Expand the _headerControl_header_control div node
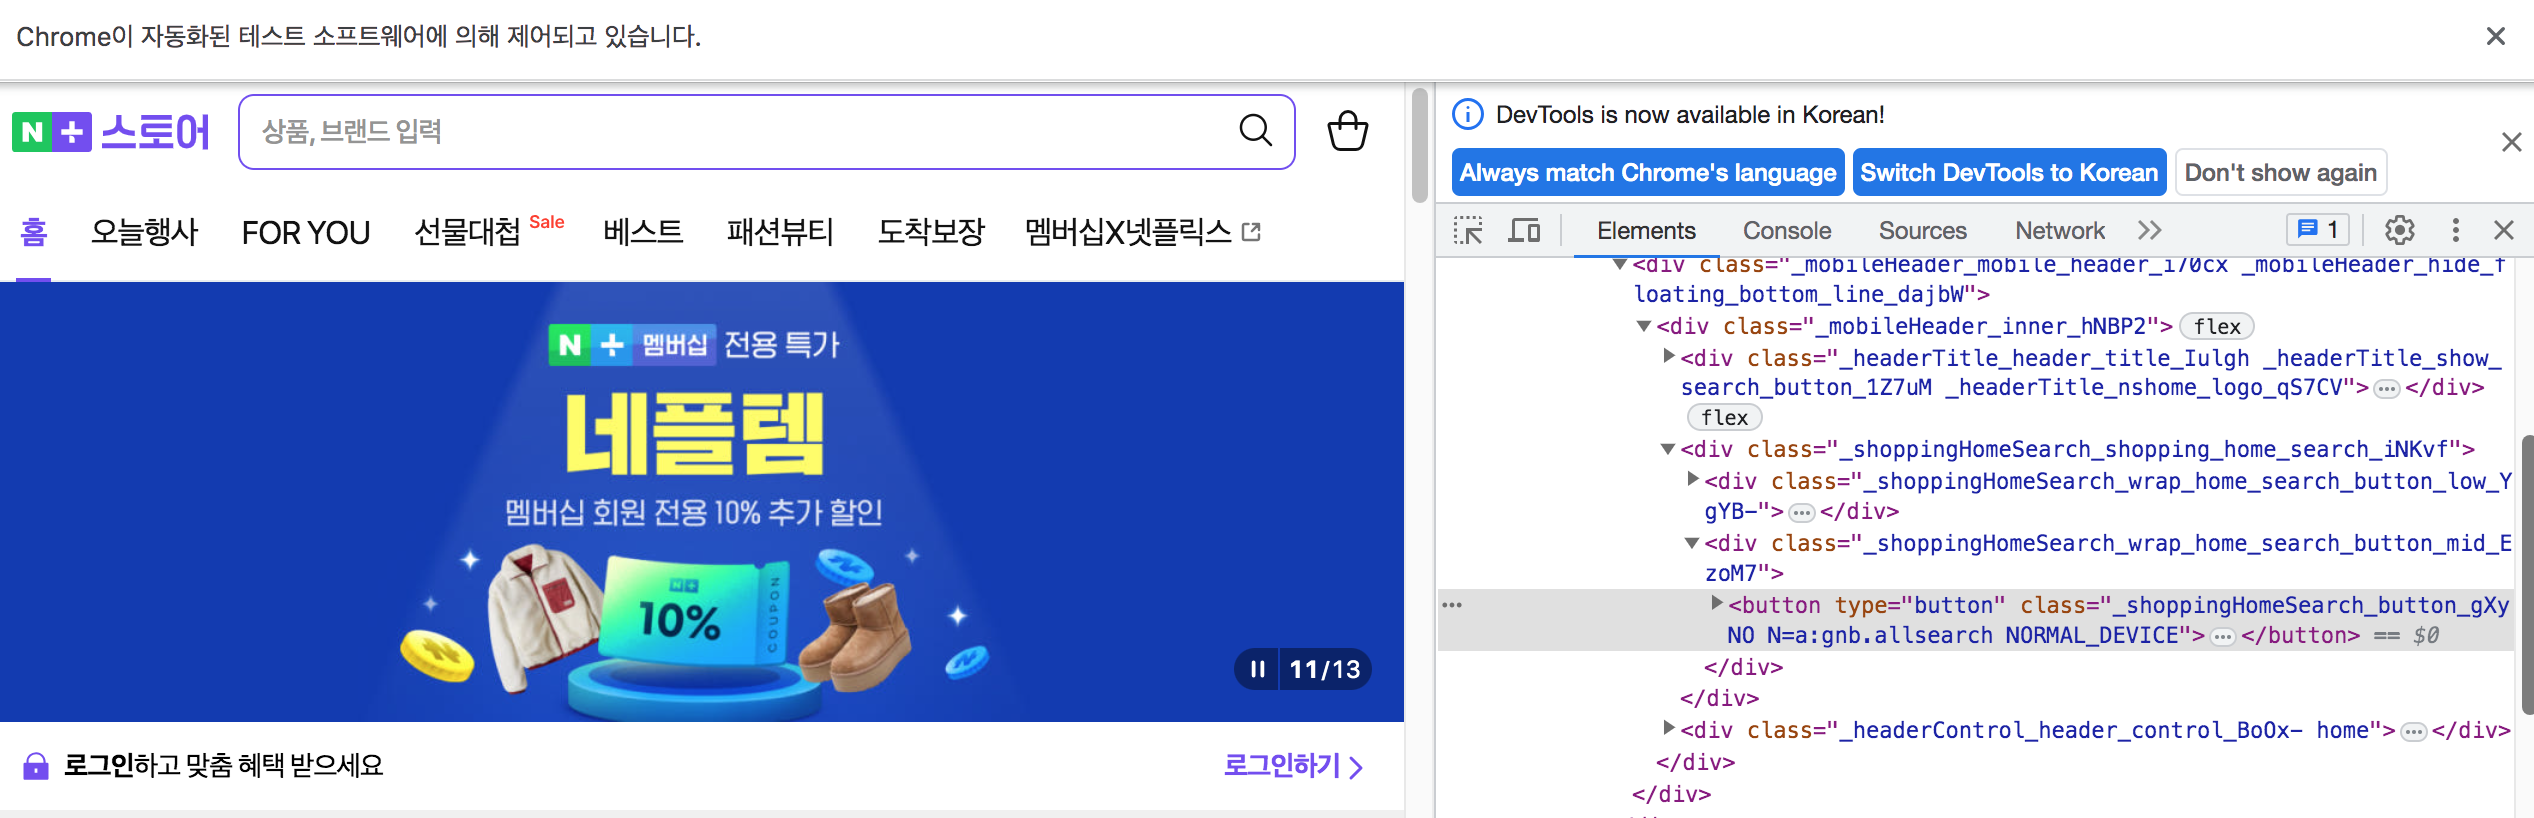Screen dimensions: 2534x818 coord(1668,727)
